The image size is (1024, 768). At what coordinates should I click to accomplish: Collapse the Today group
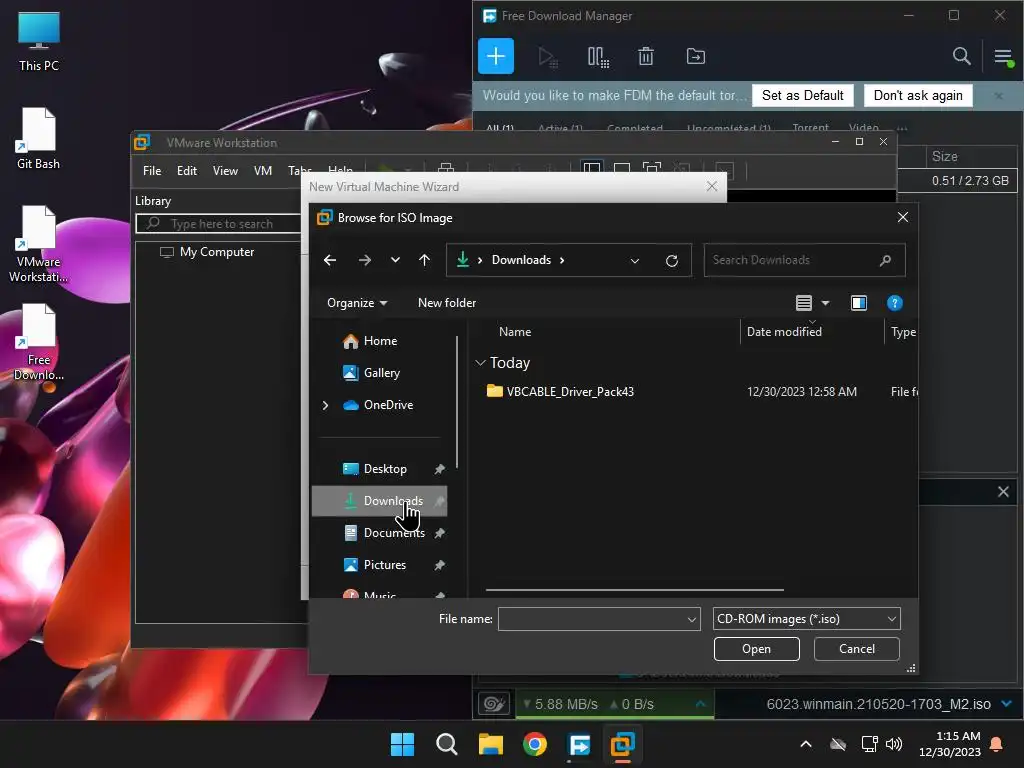pyautogui.click(x=481, y=362)
